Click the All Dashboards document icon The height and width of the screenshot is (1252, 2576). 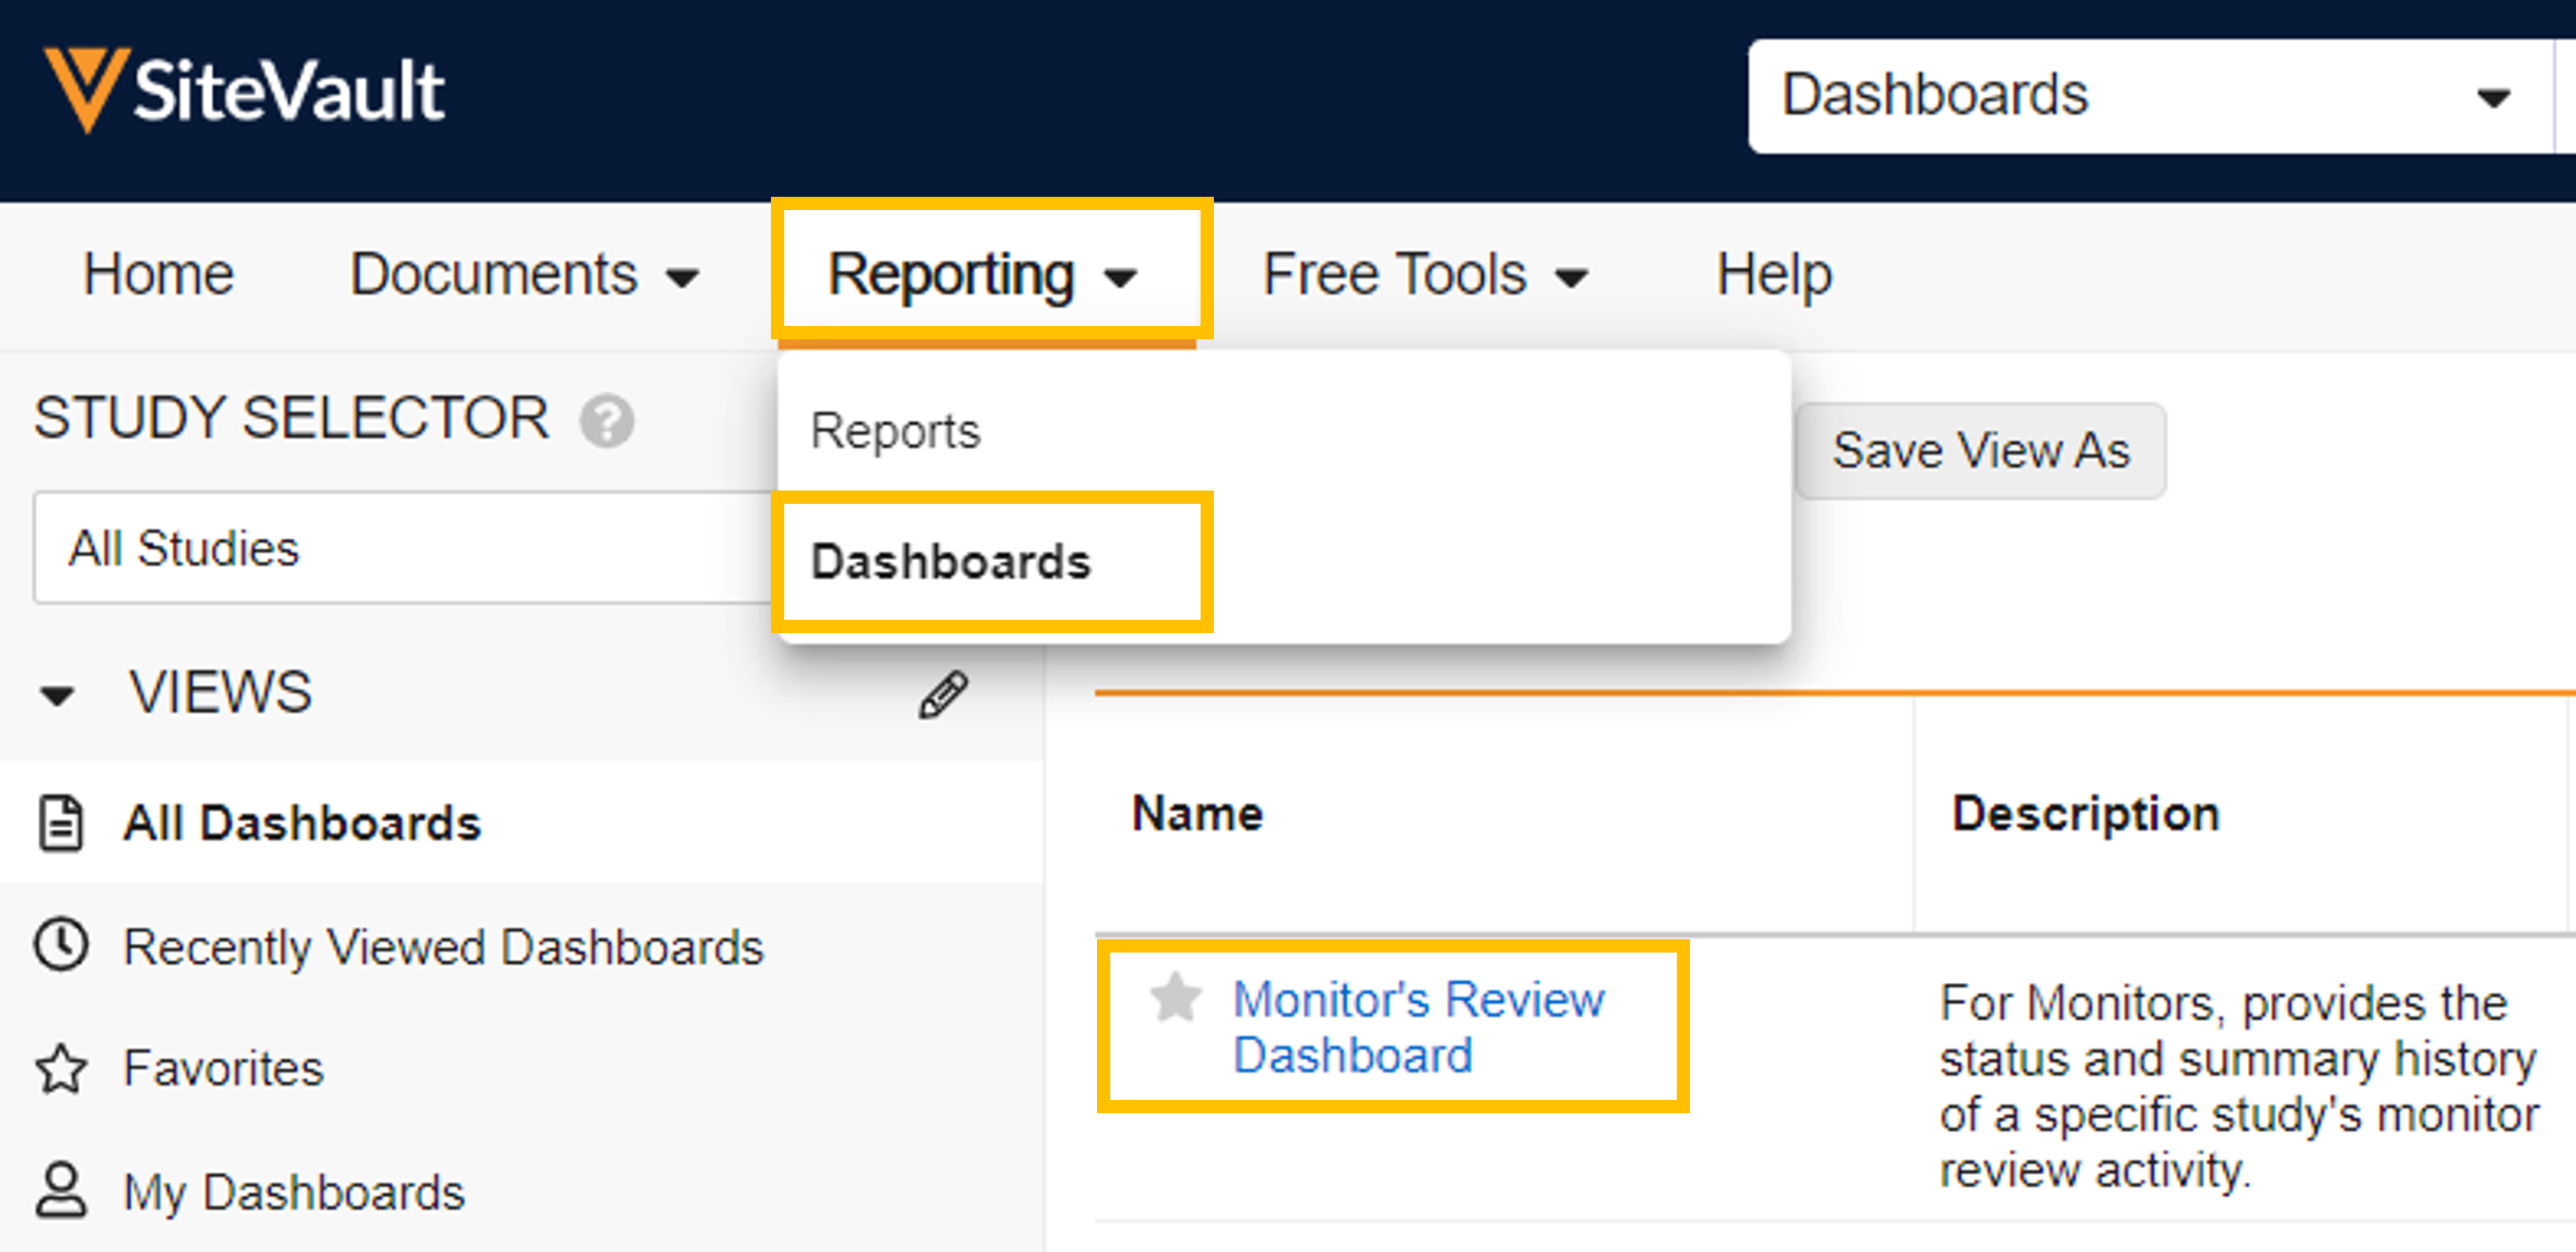click(x=61, y=823)
